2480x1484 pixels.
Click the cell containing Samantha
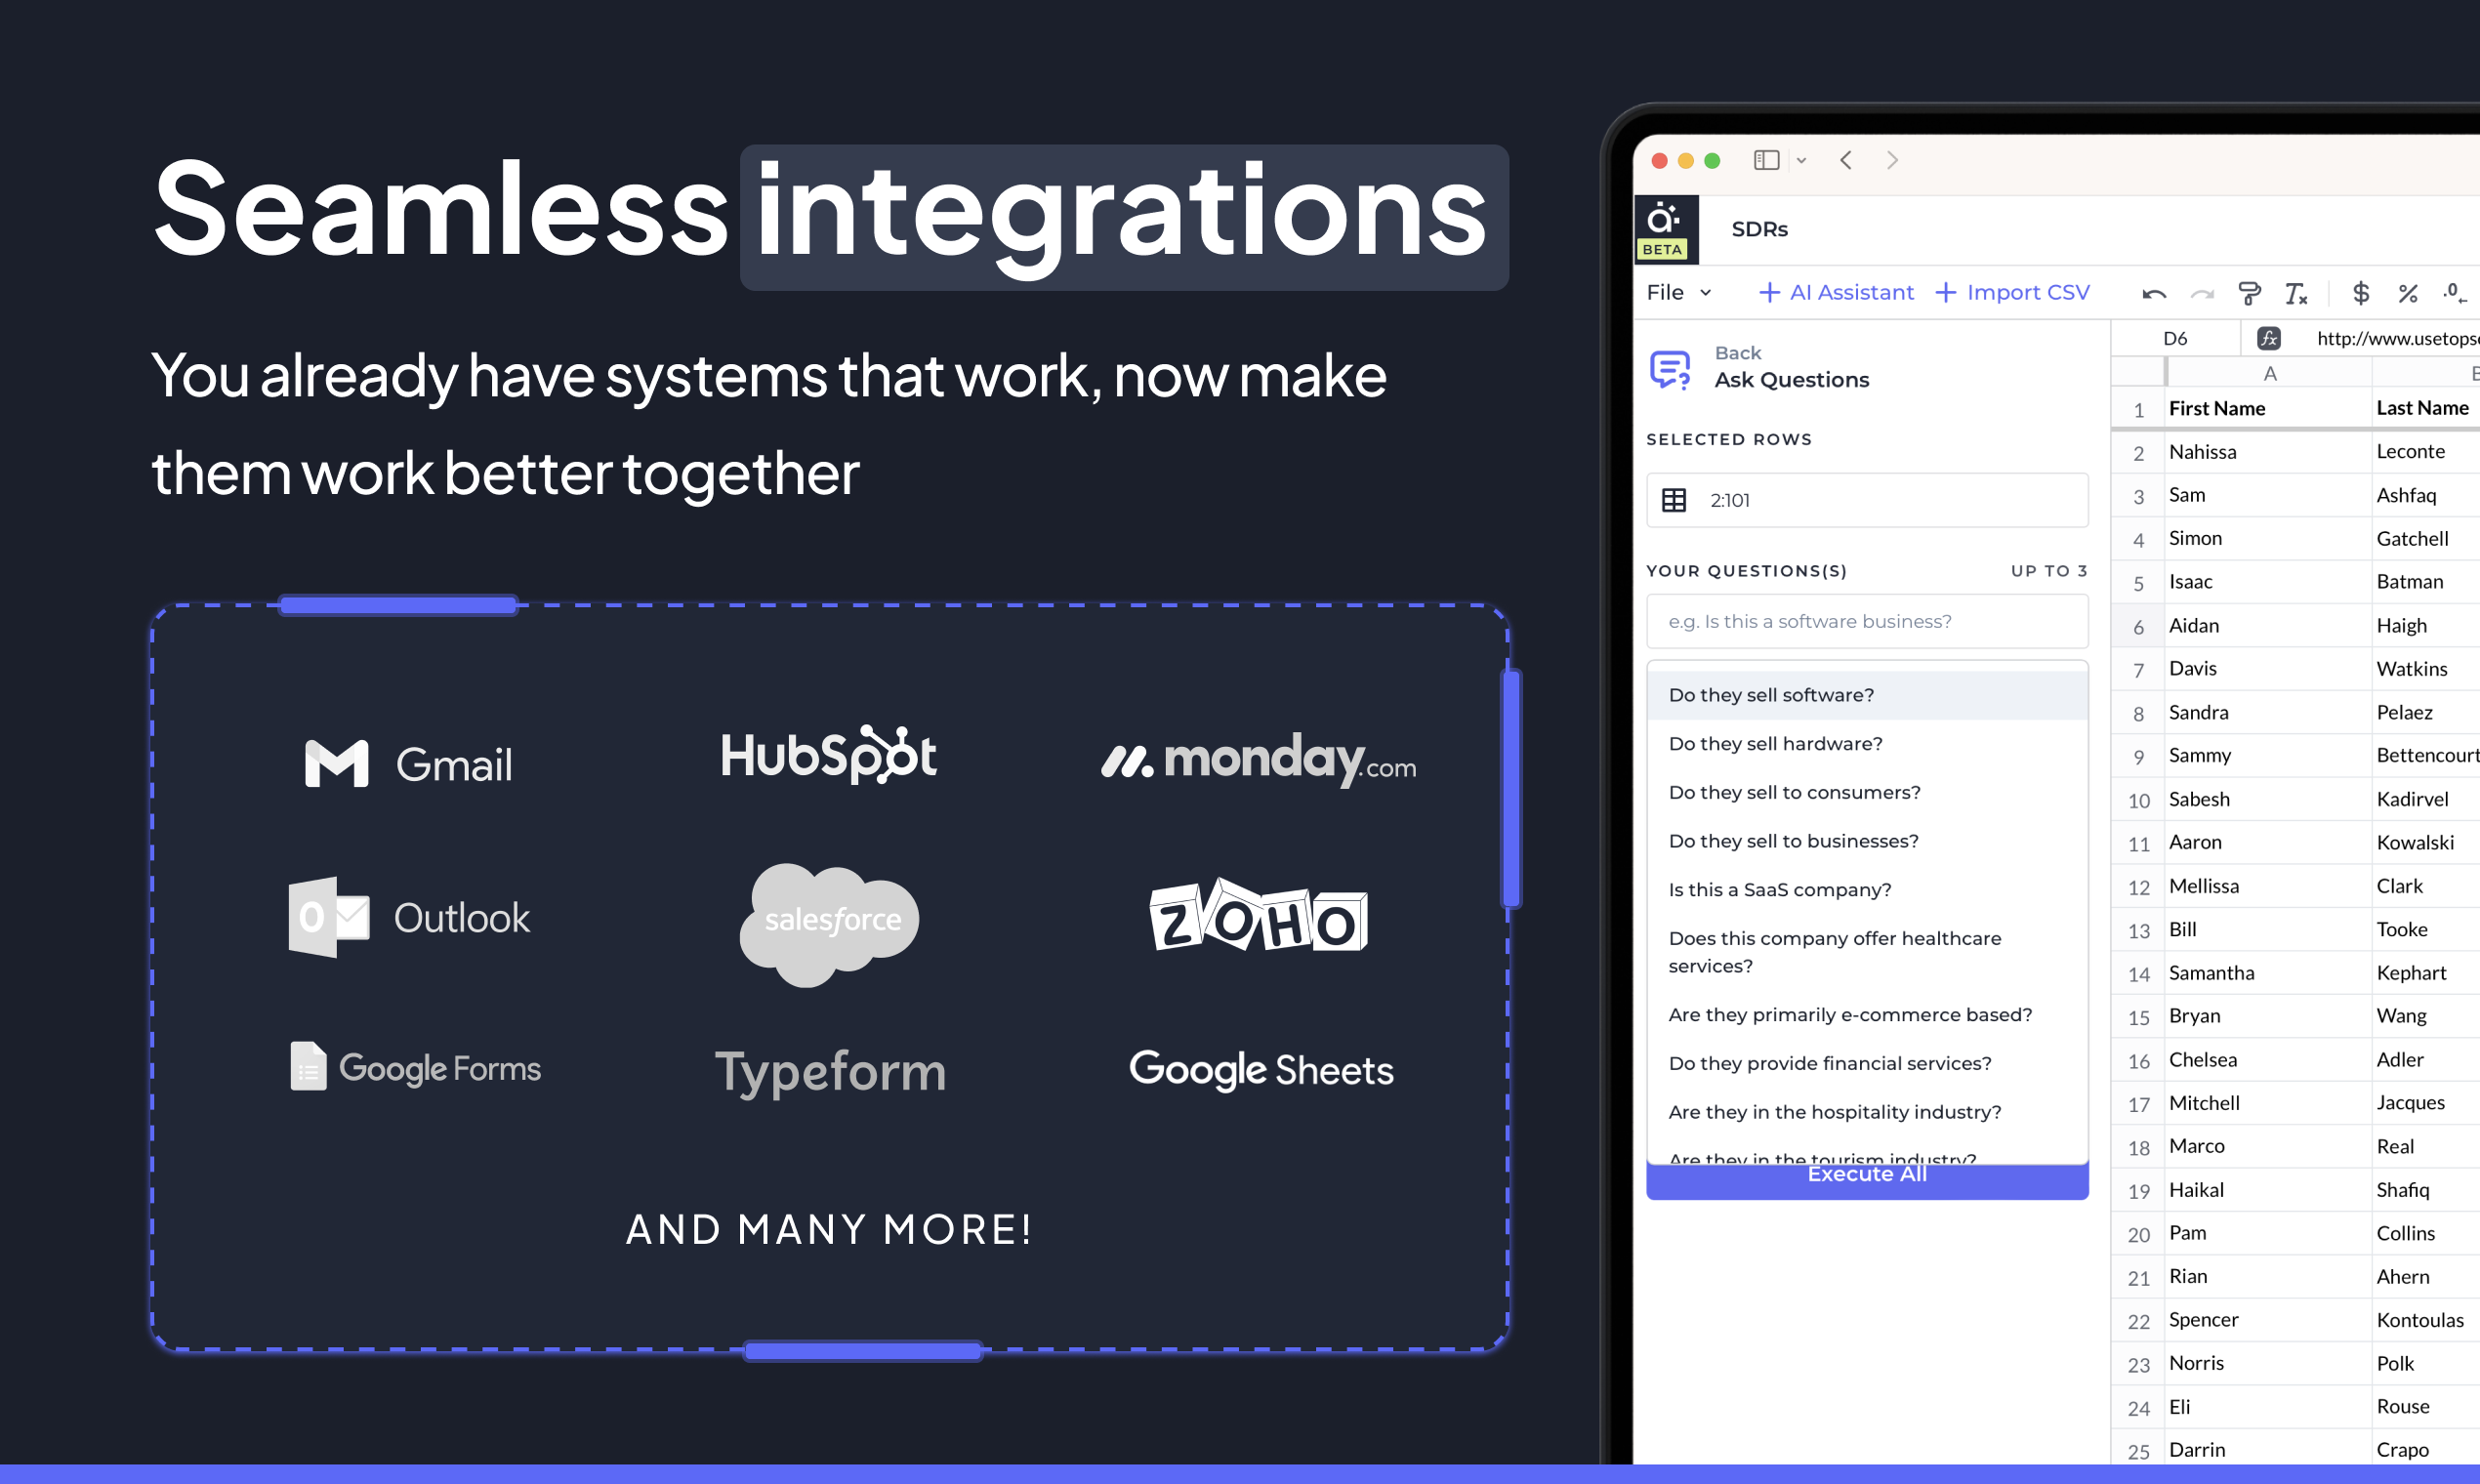coord(2268,973)
